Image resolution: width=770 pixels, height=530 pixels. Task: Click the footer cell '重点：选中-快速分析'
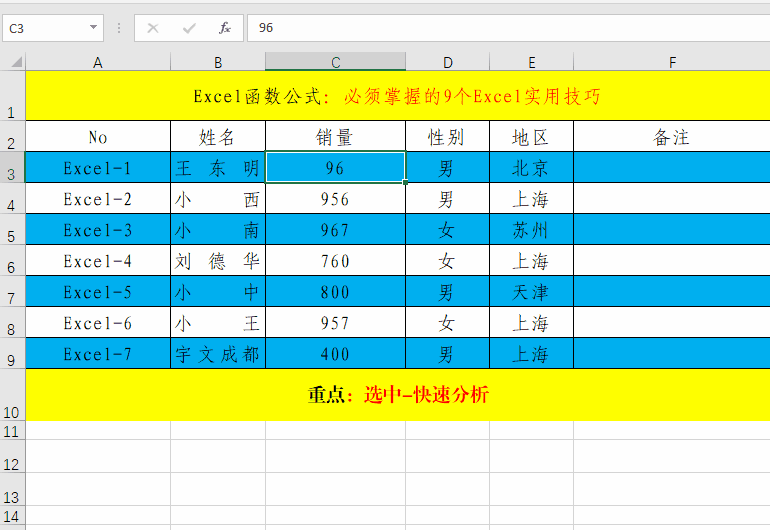point(398,394)
